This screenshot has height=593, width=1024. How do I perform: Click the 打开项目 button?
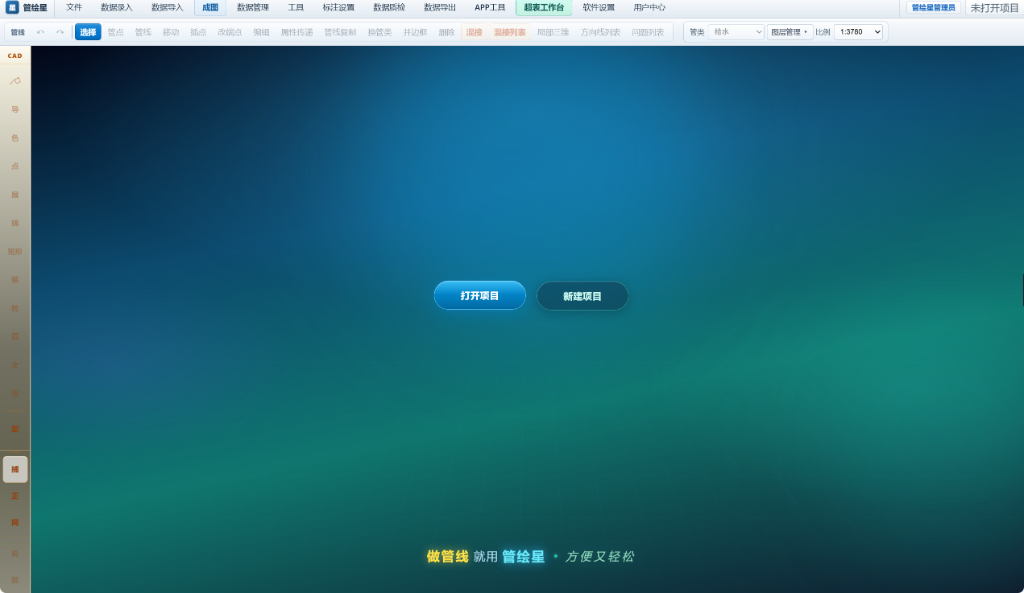point(480,296)
